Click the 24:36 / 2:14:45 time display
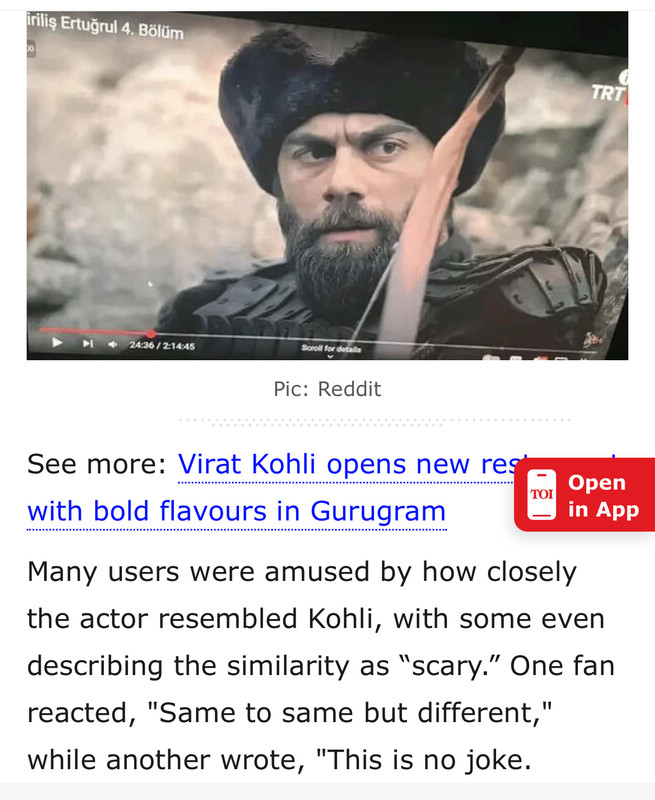 [x=162, y=345]
